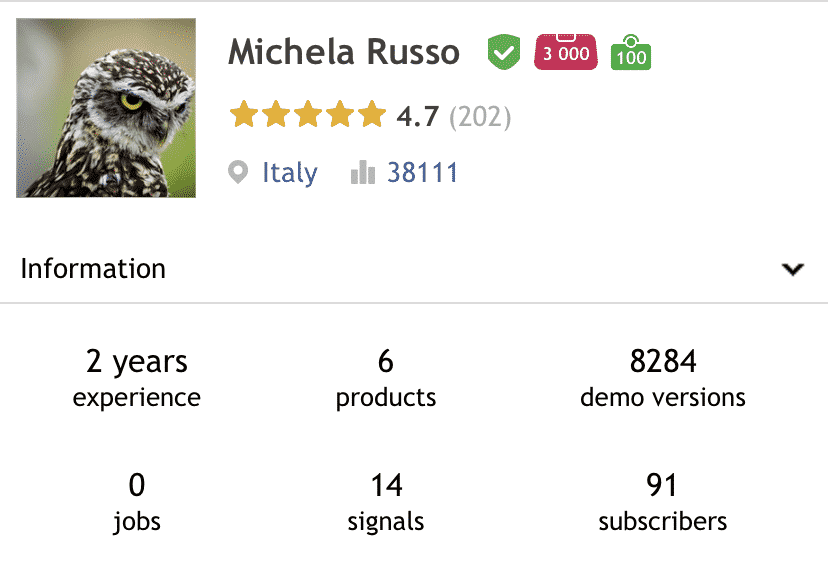The width and height of the screenshot is (828, 566).
Task: Open the Italy location link
Action: click(x=290, y=173)
